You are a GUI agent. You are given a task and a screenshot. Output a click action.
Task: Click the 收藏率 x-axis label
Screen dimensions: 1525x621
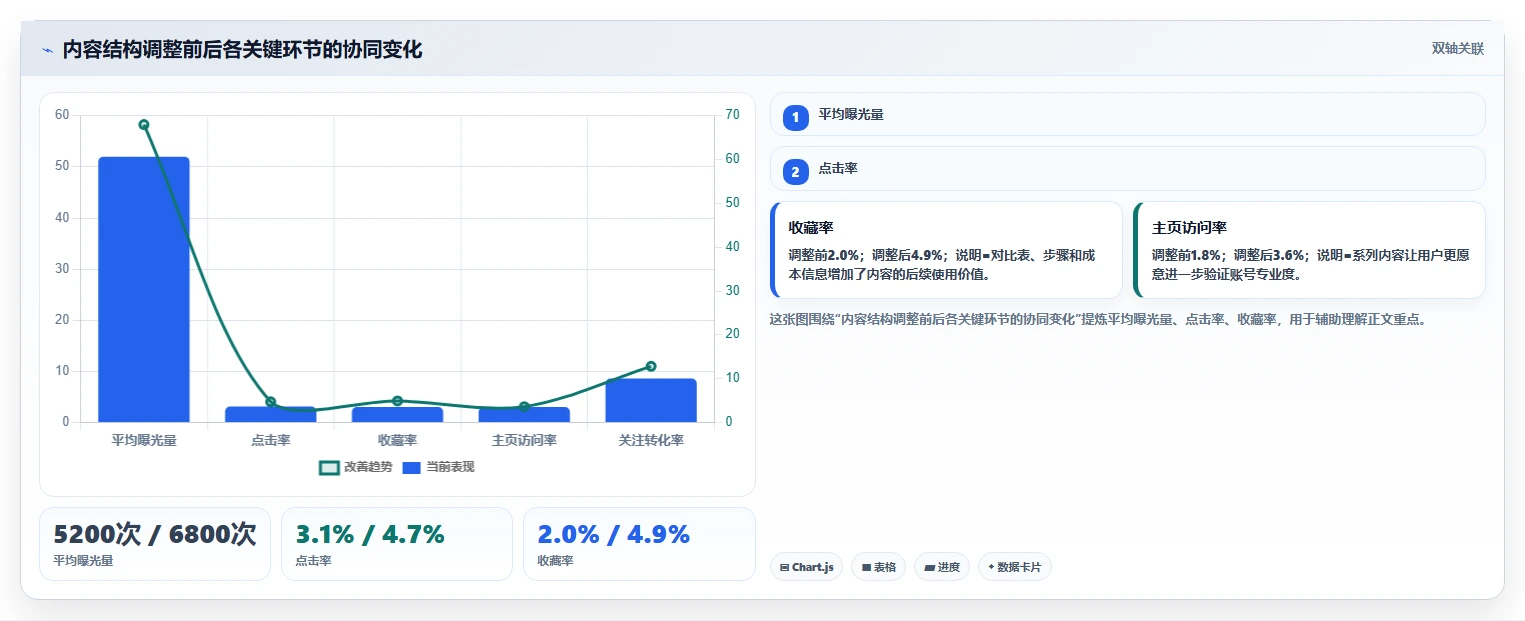click(397, 441)
